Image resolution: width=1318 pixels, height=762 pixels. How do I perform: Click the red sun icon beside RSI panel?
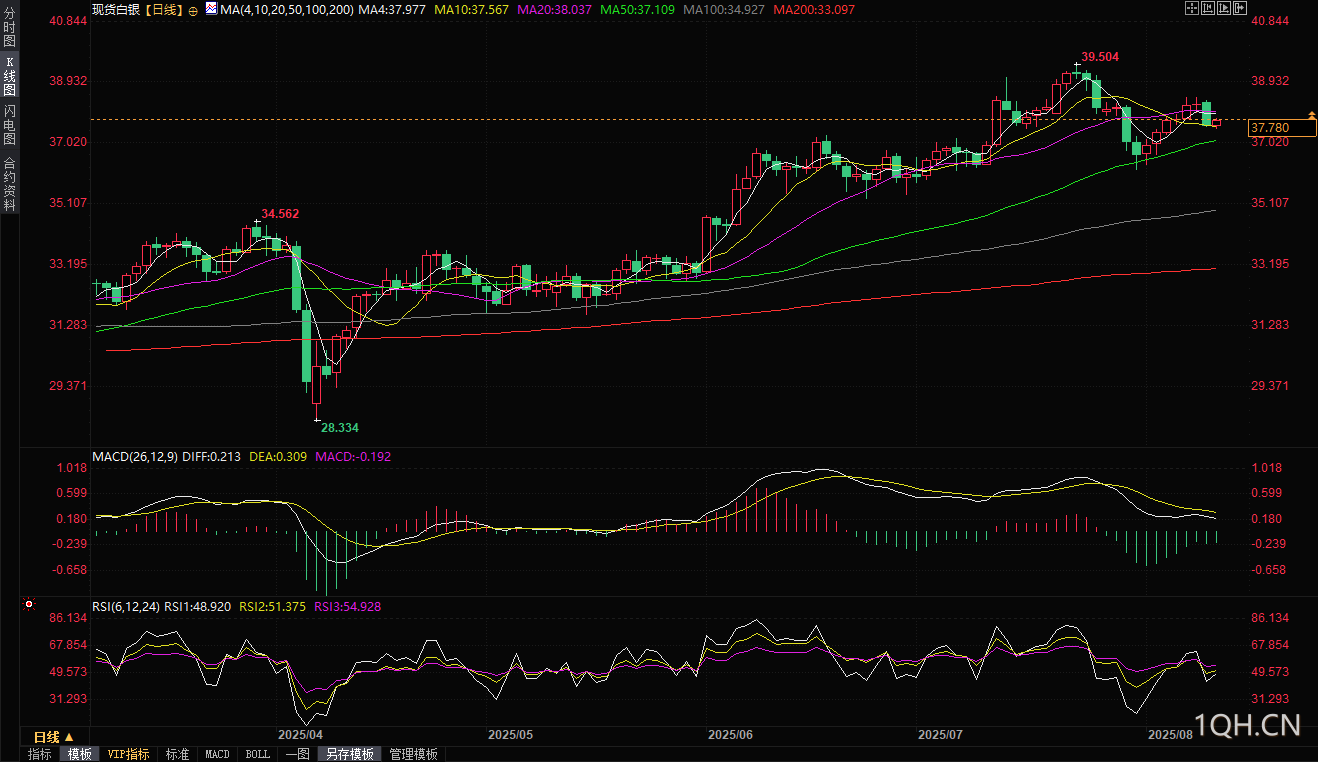[28, 605]
